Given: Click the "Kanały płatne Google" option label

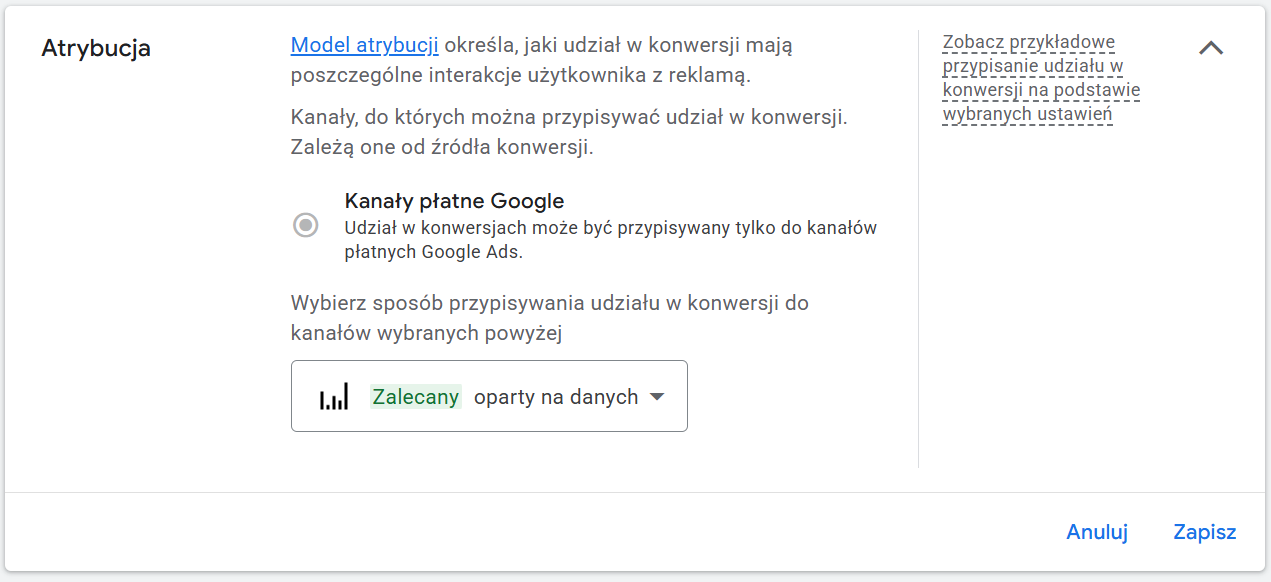Looking at the screenshot, I should coord(454,201).
